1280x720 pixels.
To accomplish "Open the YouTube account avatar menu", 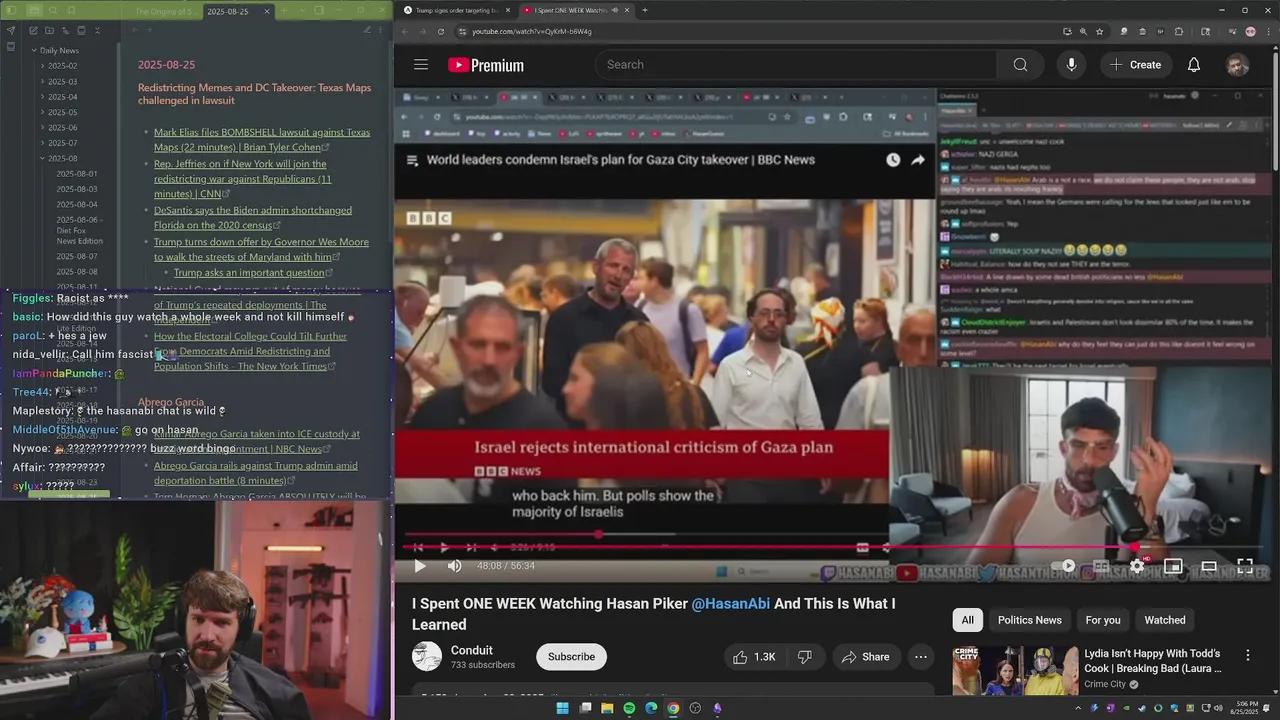I will [x=1238, y=65].
